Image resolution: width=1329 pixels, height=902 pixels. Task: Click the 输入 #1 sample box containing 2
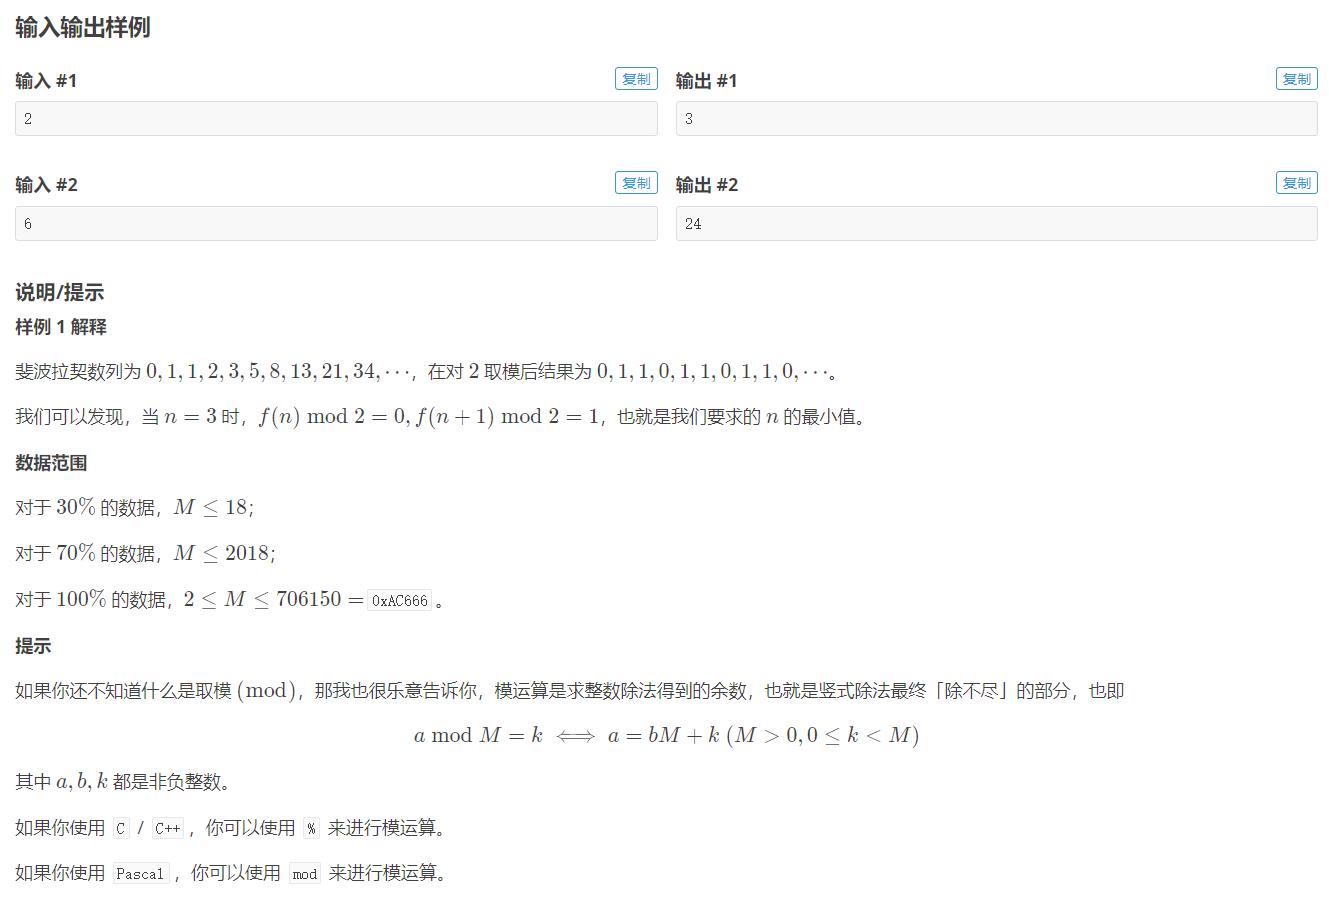pos(336,118)
